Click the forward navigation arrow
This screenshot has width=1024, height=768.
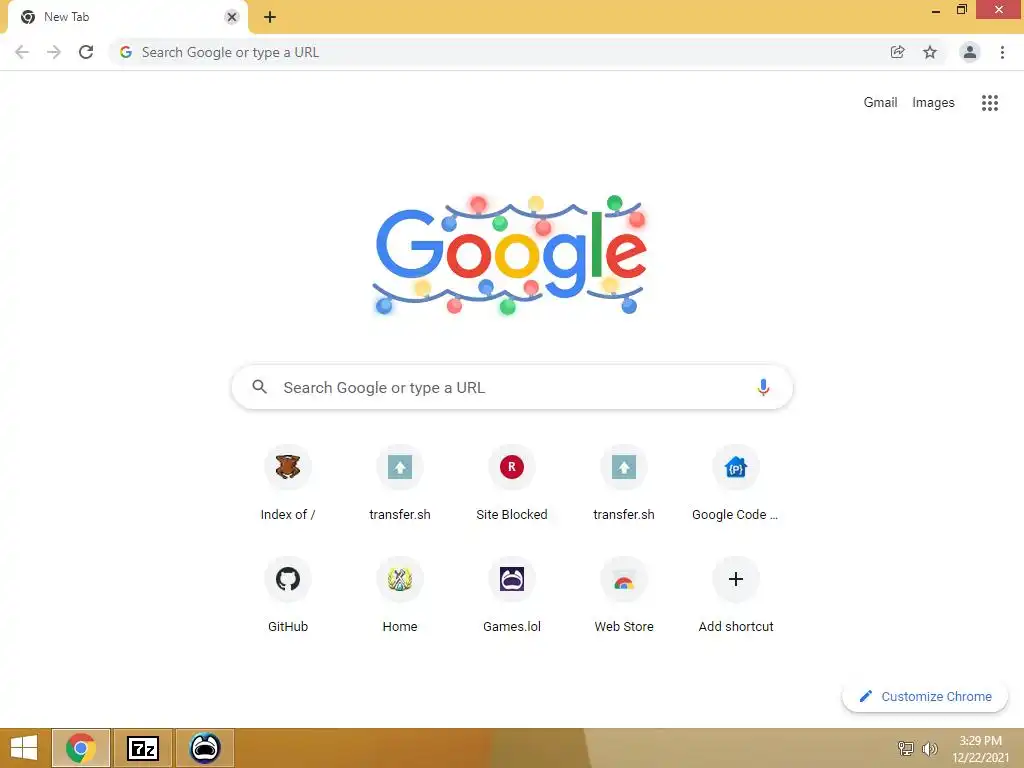pos(54,52)
